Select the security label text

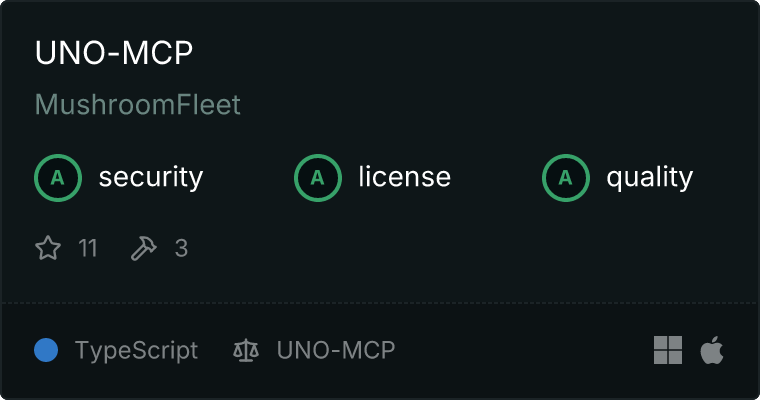coord(151,178)
